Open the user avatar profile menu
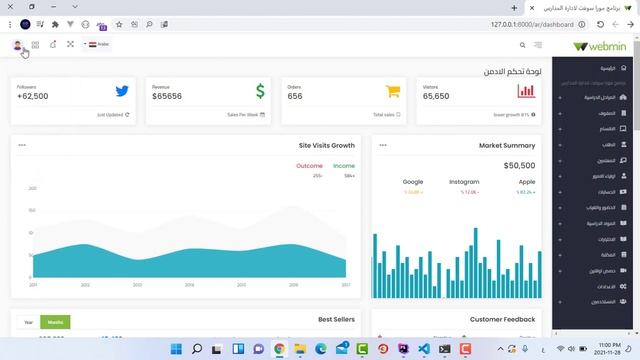Screen dimensions: 640x360 [17, 45]
